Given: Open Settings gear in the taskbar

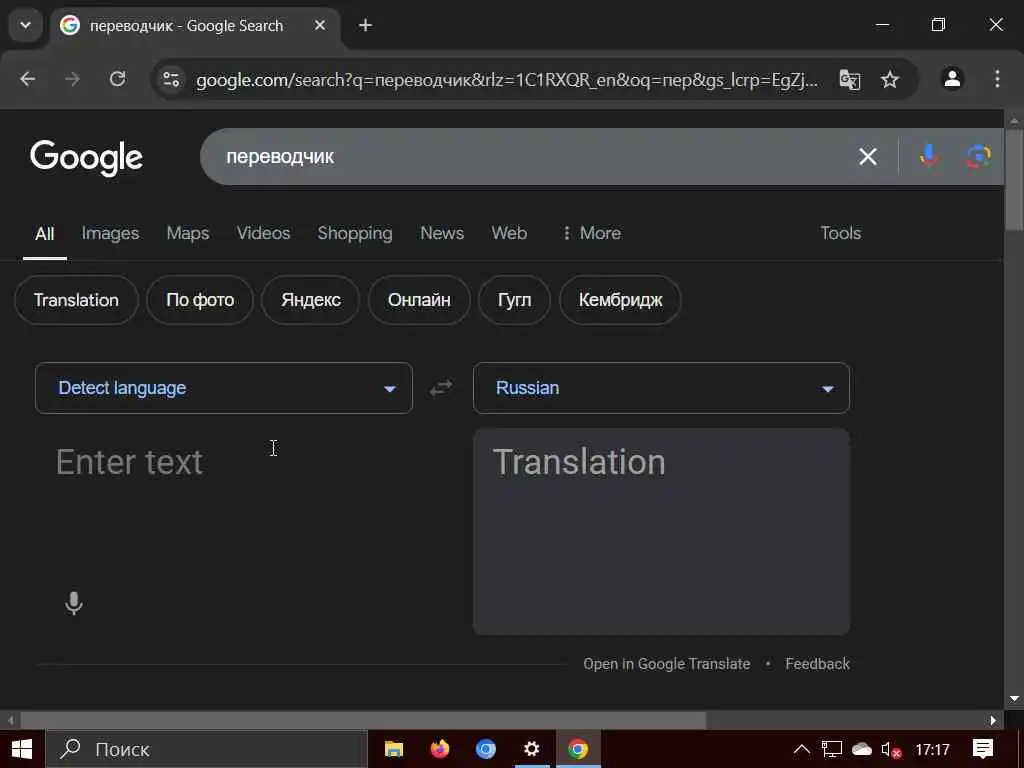Looking at the screenshot, I should click(532, 749).
